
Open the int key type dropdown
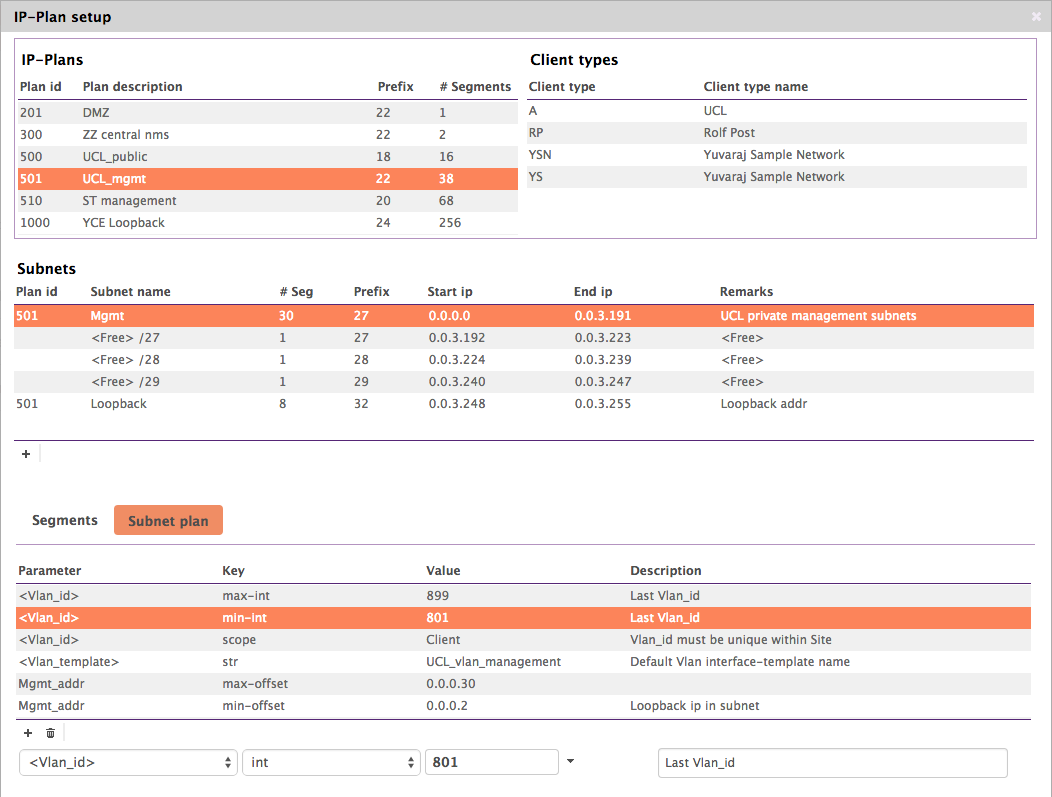click(x=330, y=763)
